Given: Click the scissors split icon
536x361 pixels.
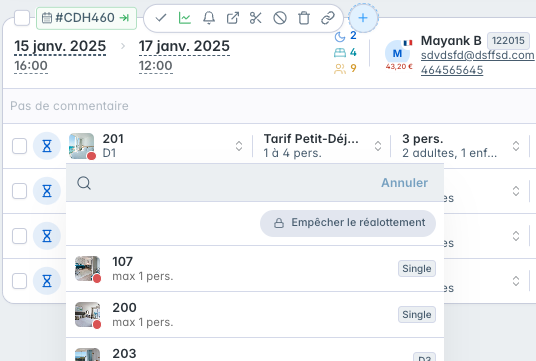Looking at the screenshot, I should click(256, 18).
